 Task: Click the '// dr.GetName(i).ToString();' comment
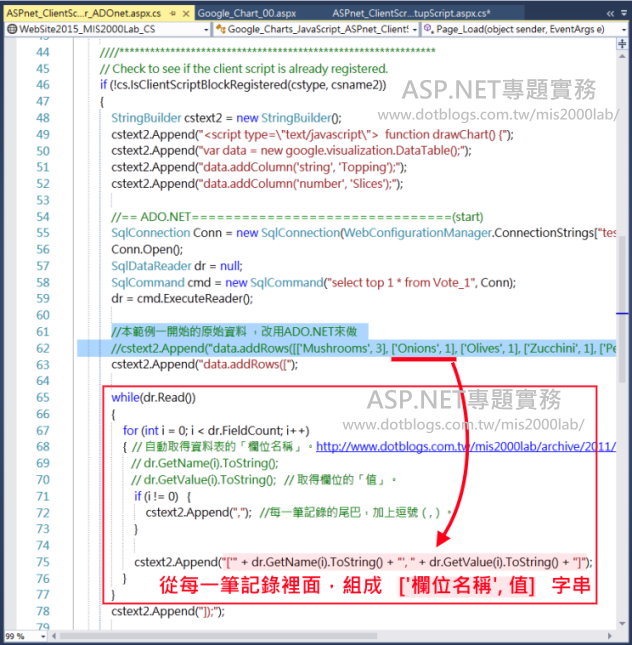pyautogui.click(x=204, y=464)
